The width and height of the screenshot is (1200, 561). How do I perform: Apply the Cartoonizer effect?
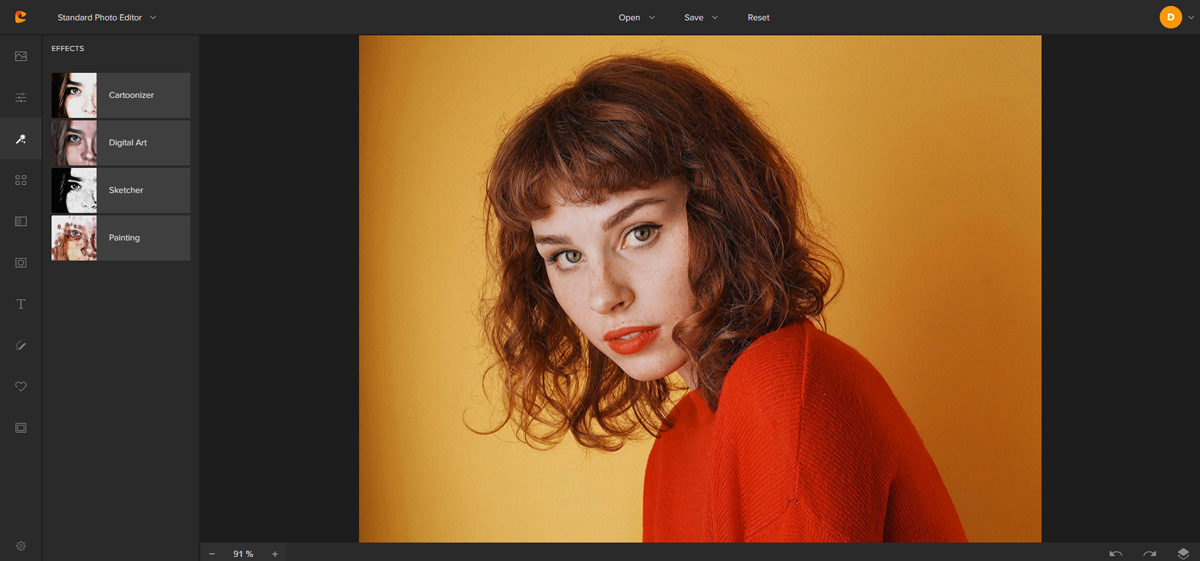120,95
